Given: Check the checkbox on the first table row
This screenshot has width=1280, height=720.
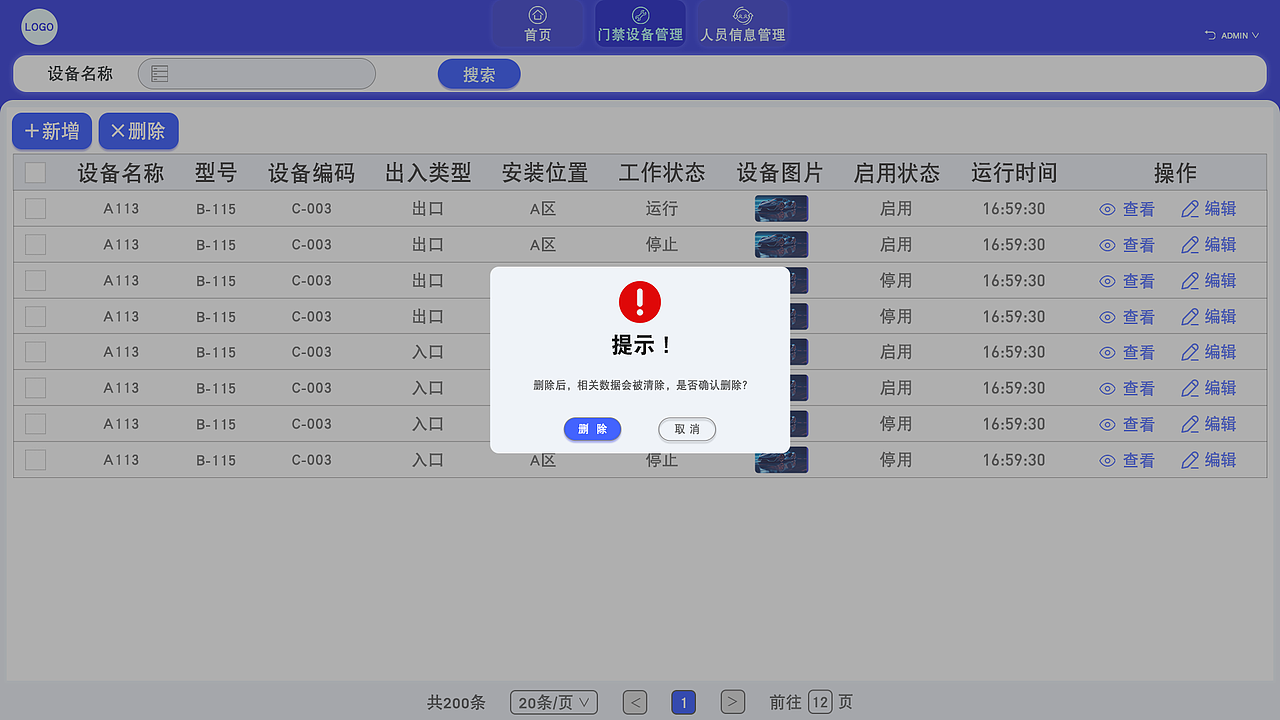Looking at the screenshot, I should tap(35, 208).
